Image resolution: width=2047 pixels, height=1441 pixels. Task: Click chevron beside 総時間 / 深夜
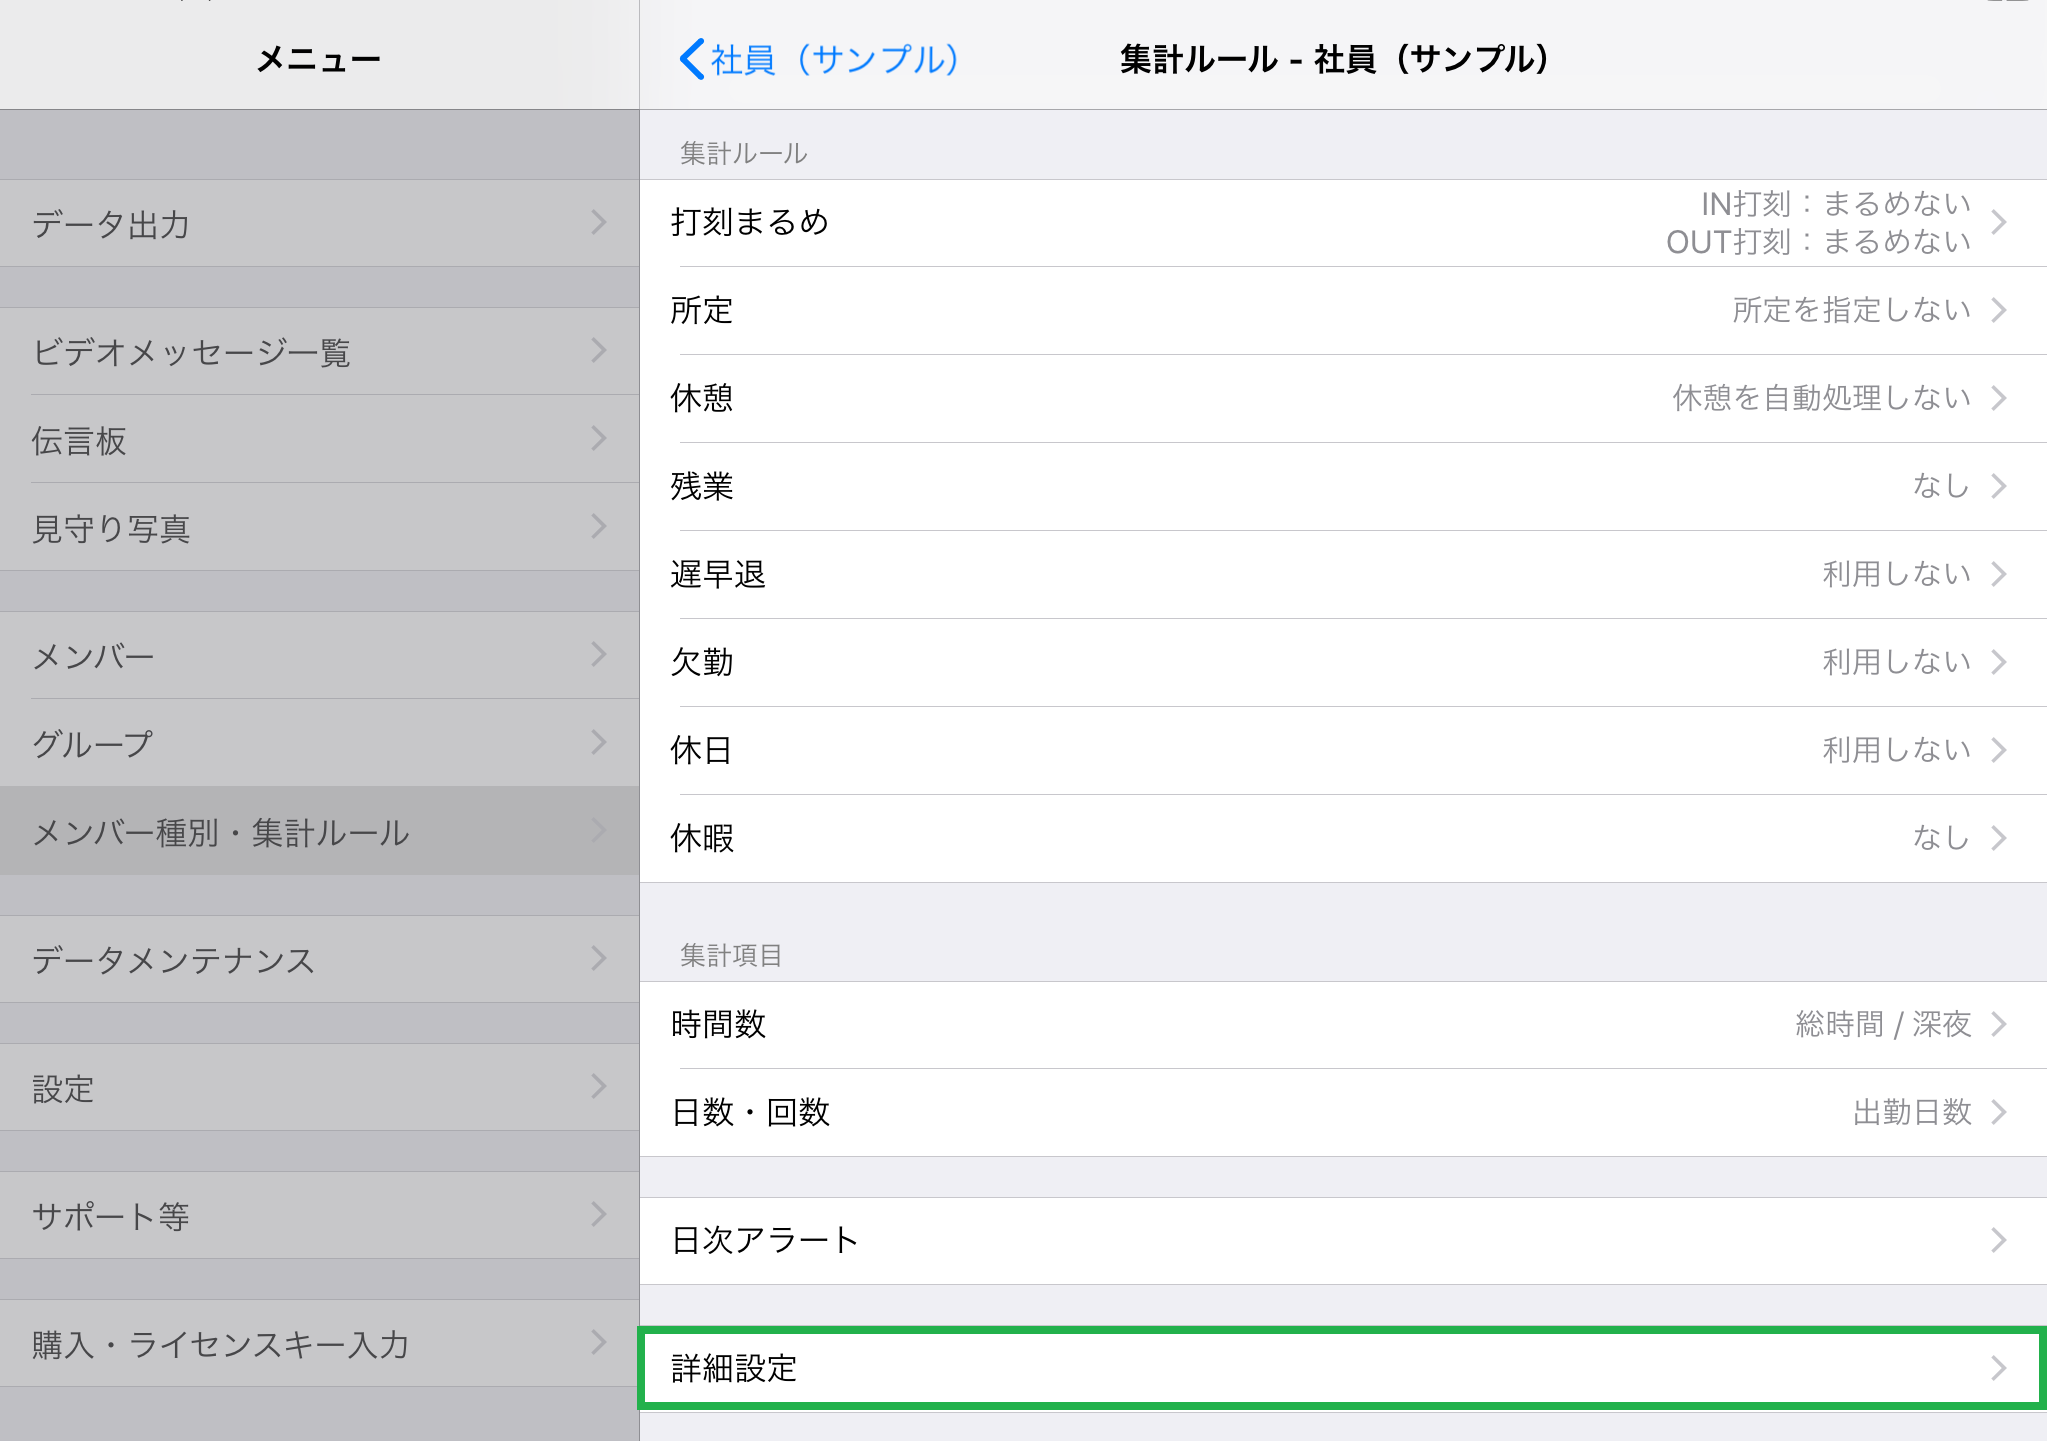click(1999, 1024)
